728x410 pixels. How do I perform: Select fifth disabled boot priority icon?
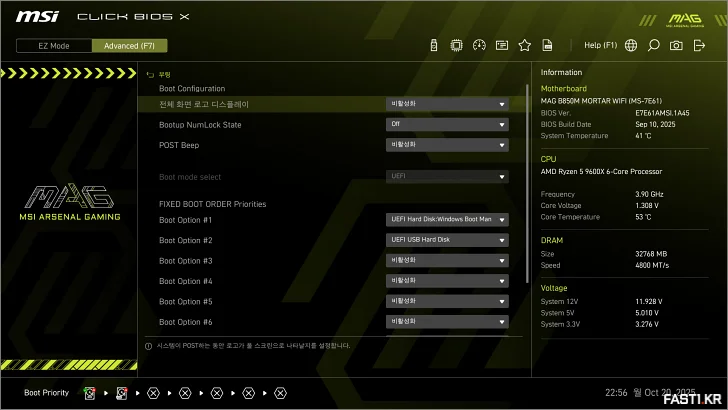[x=217, y=393]
